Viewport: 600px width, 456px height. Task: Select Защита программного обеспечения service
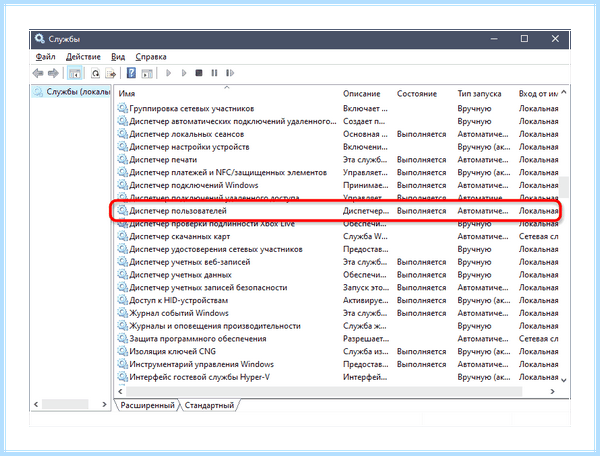click(338, 339)
